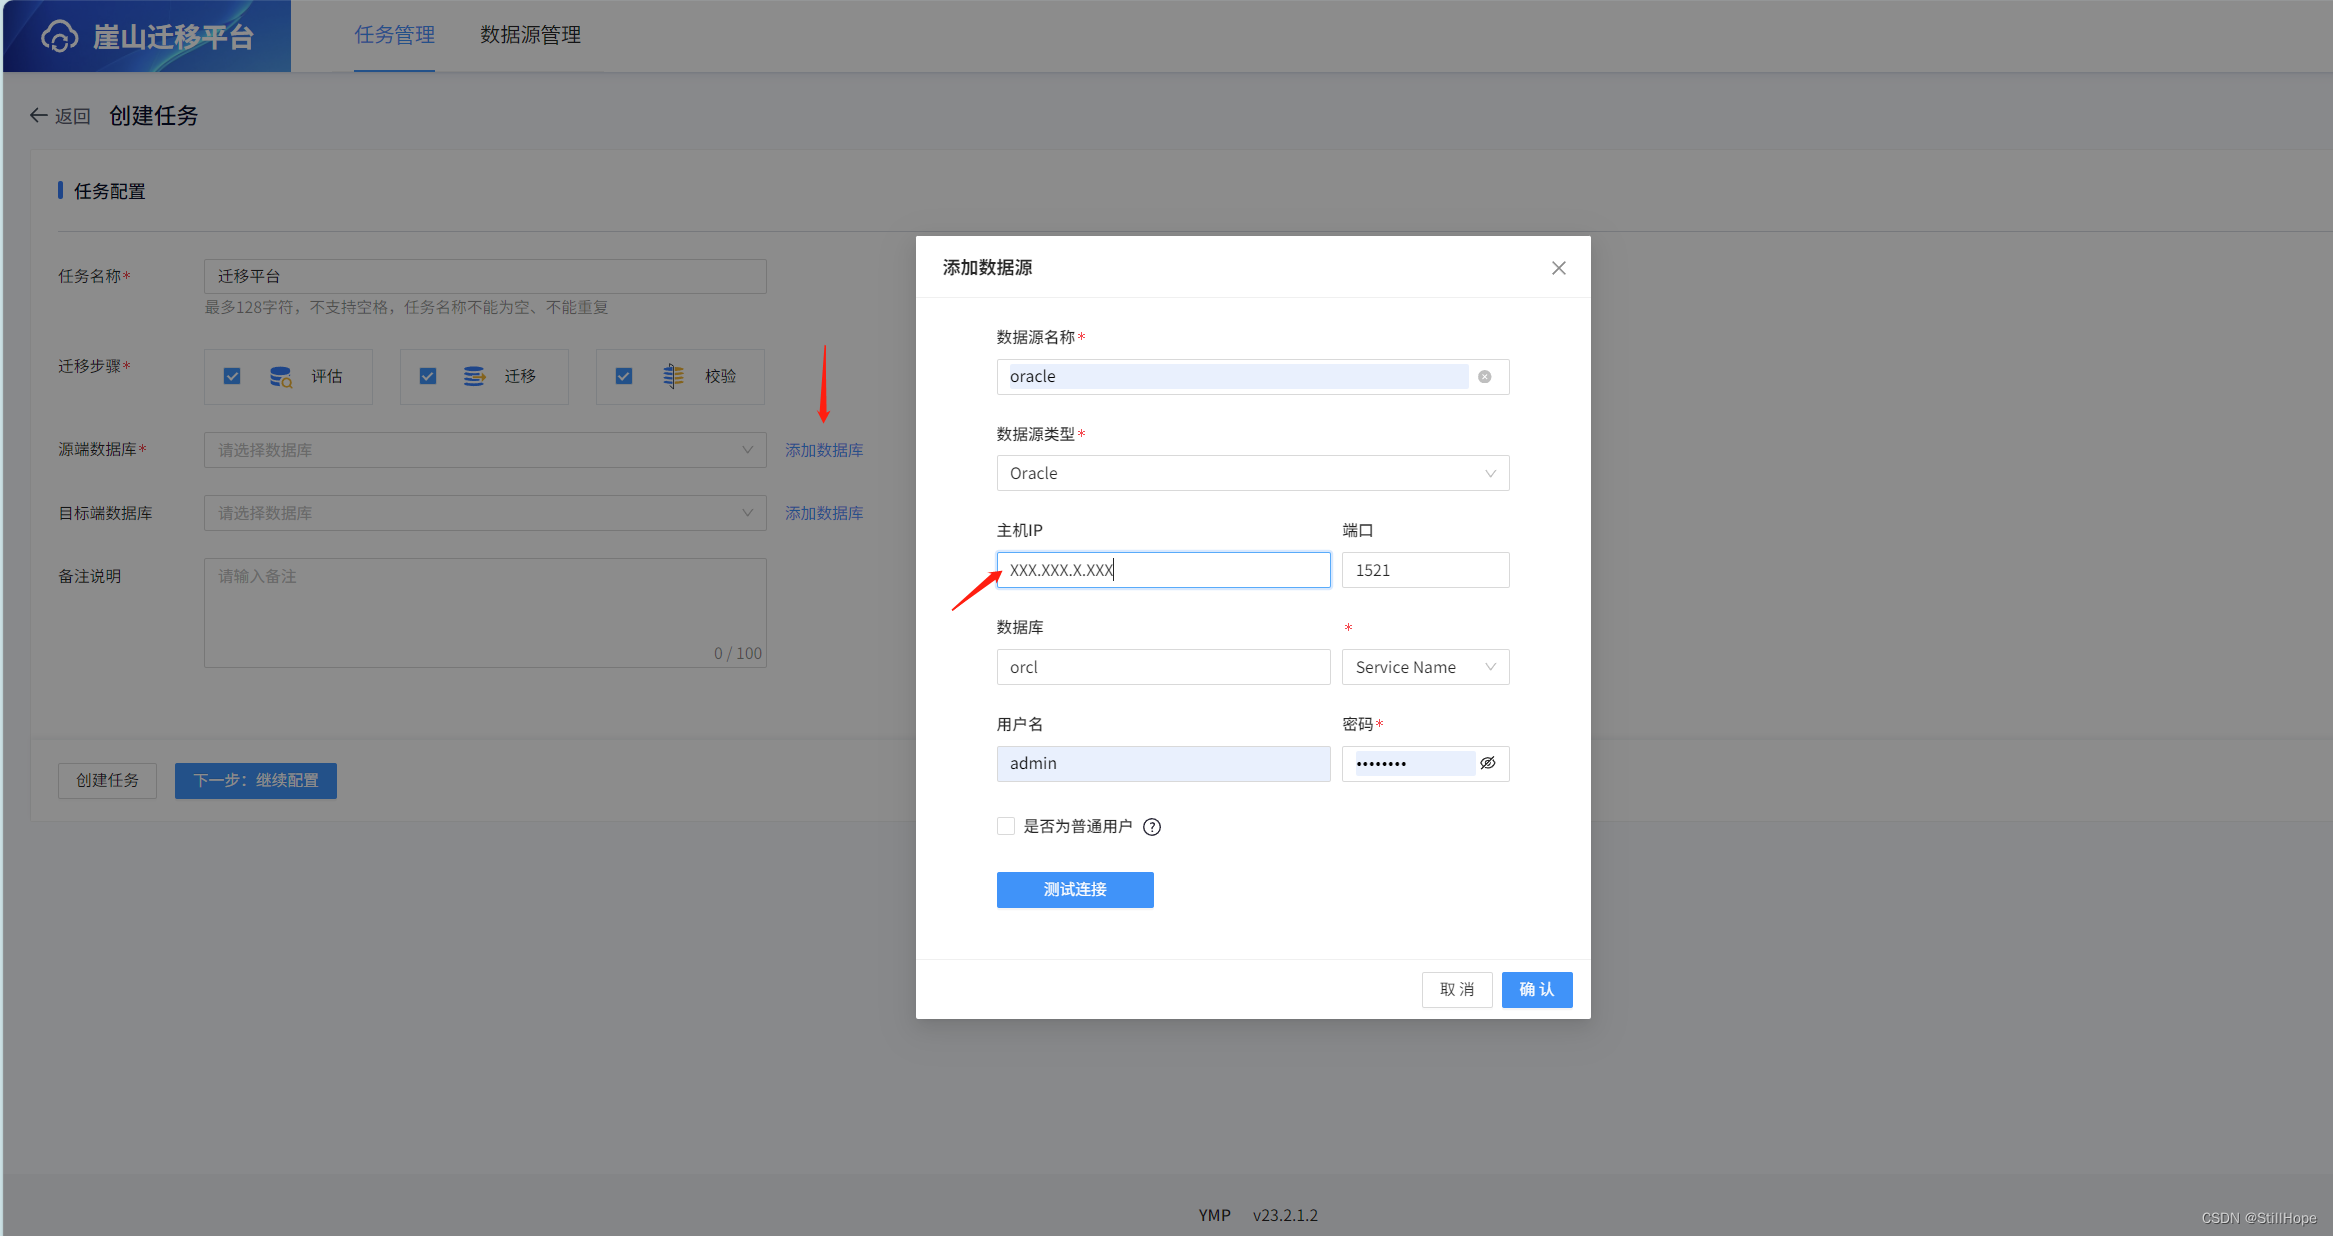Open the task management tab
This screenshot has width=2333, height=1236.
(394, 36)
